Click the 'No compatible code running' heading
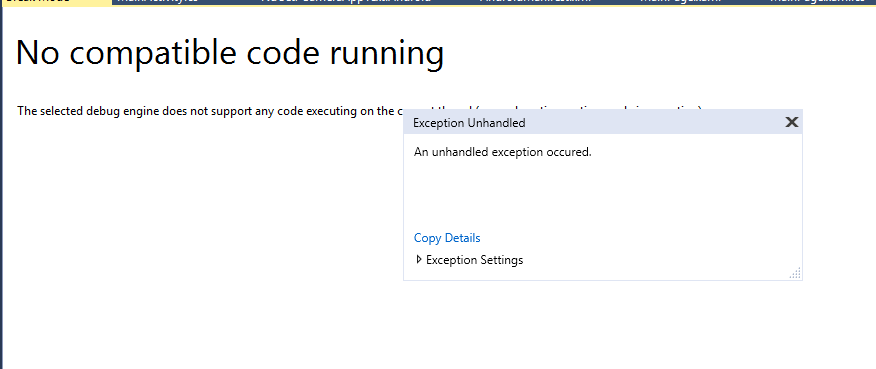 (230, 53)
